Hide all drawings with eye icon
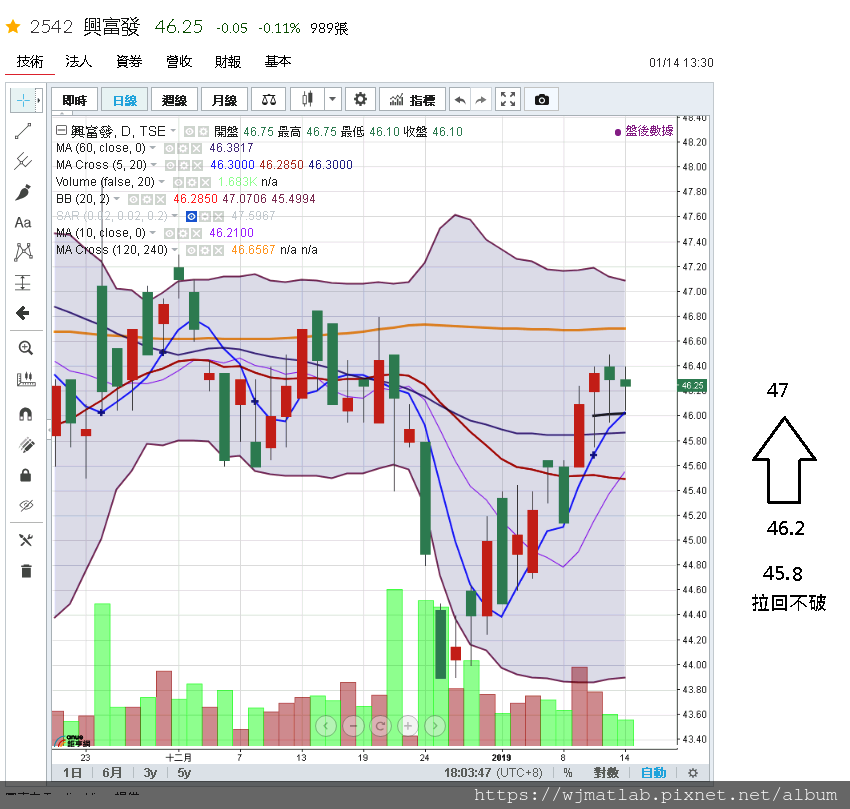Viewport: 850px width, 809px height. [25, 505]
